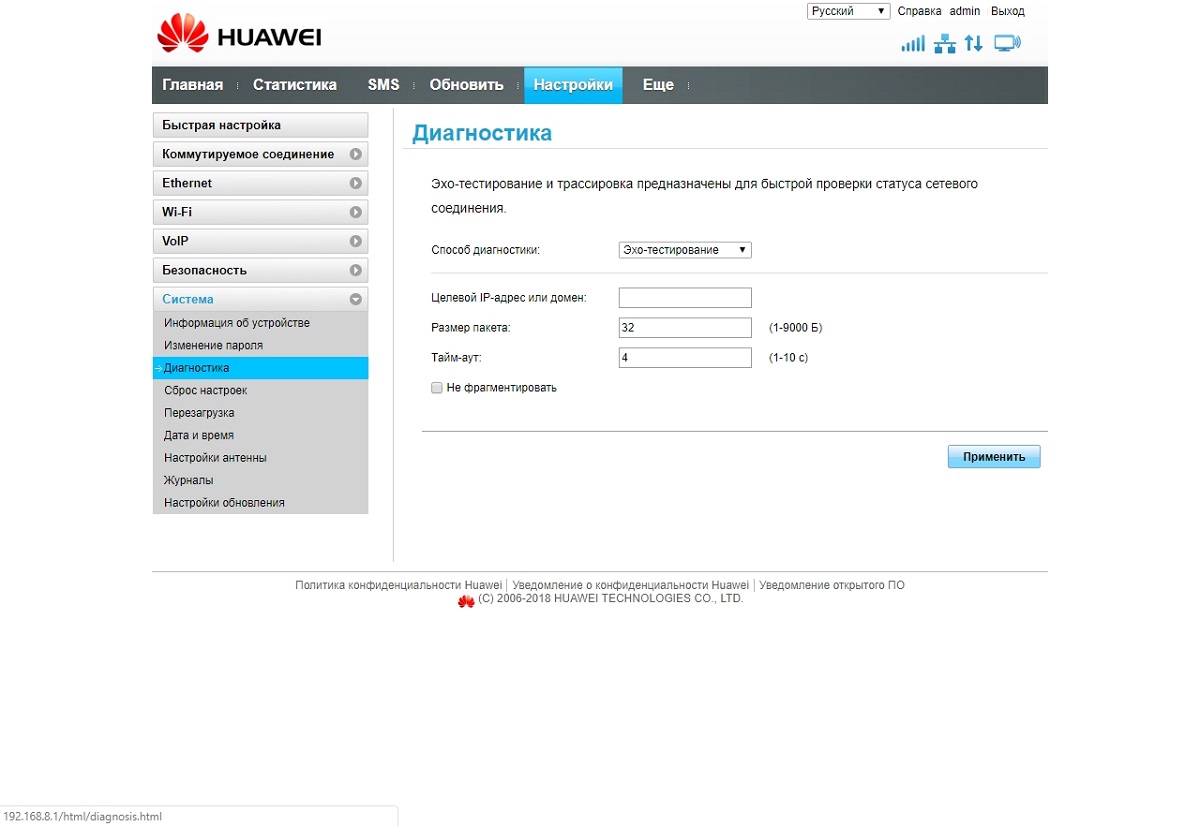Expand Коммутируемое соединение section arrow
The height and width of the screenshot is (826, 1200).
click(356, 155)
